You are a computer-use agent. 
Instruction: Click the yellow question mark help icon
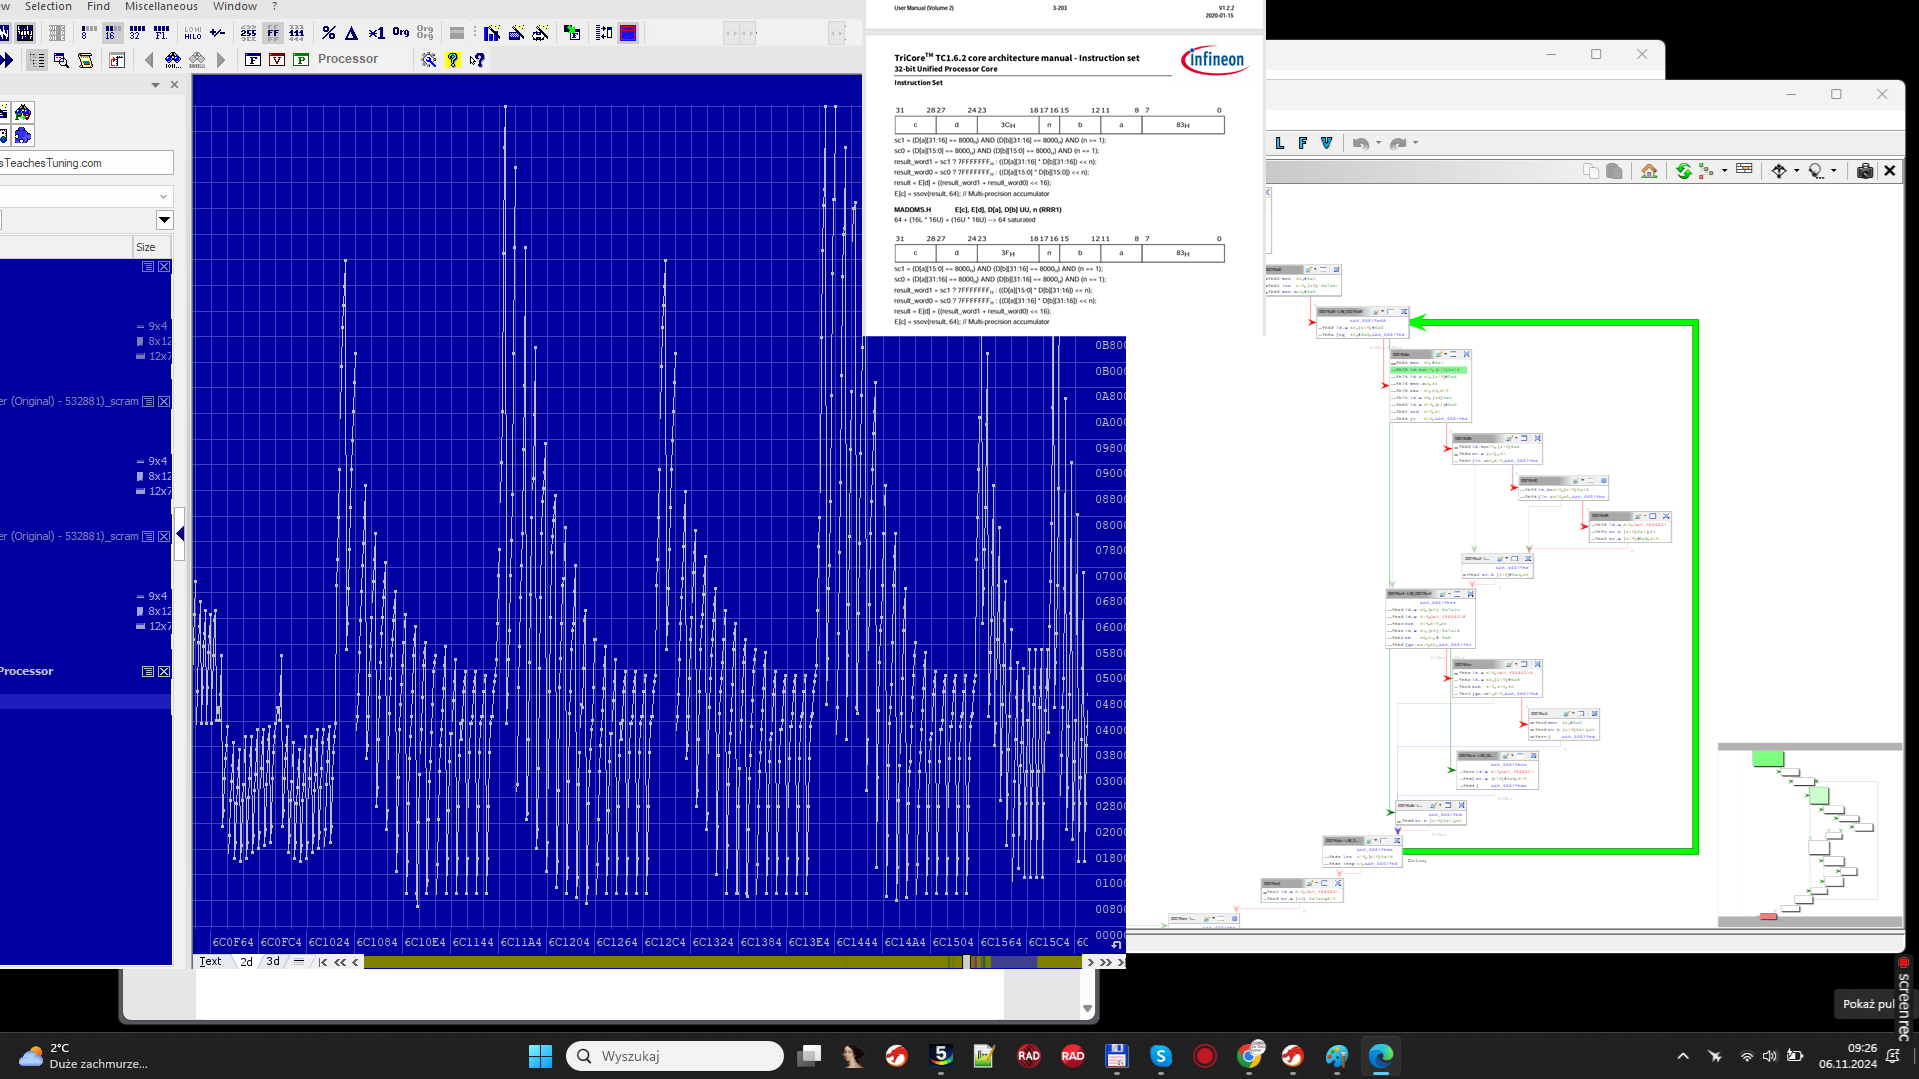pos(453,60)
